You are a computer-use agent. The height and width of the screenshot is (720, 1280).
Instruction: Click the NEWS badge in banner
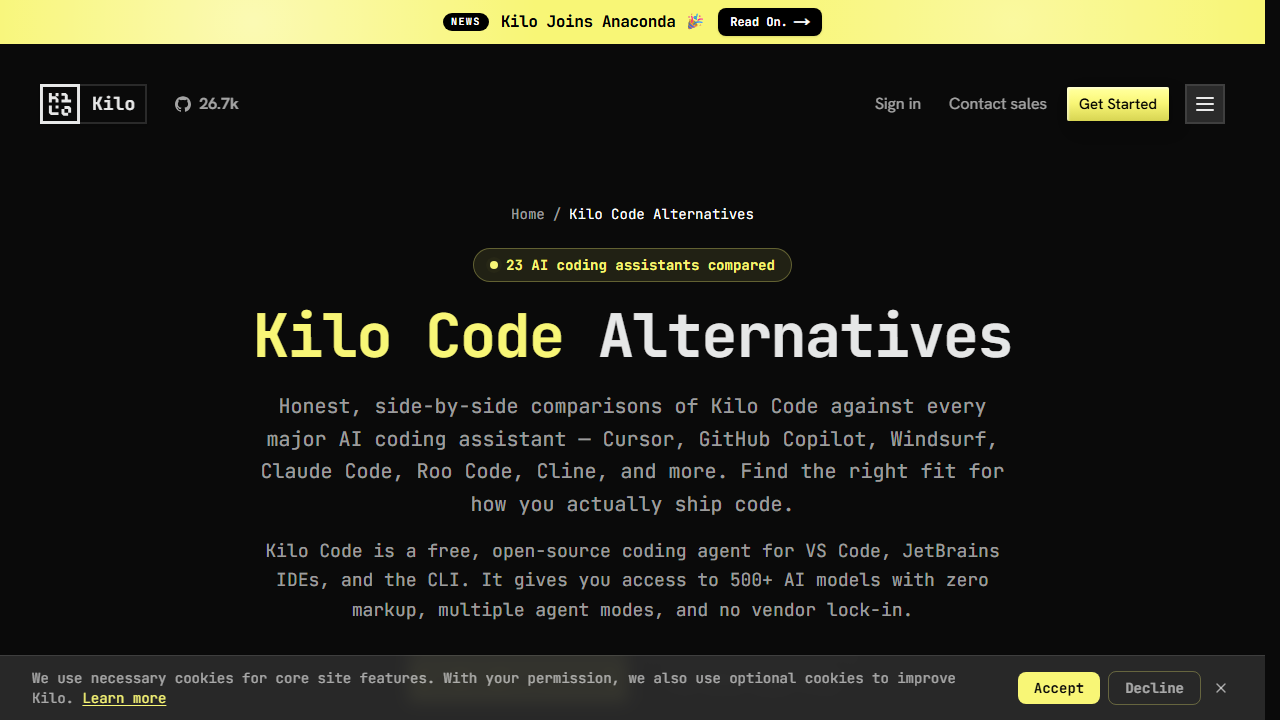pos(466,22)
